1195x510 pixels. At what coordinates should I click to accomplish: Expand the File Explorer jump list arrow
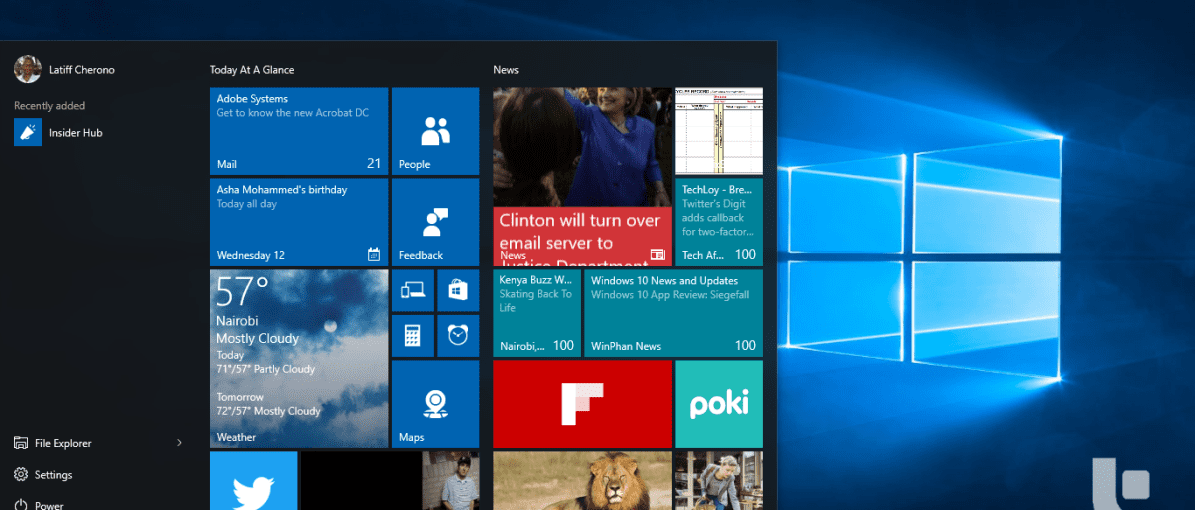tap(179, 443)
